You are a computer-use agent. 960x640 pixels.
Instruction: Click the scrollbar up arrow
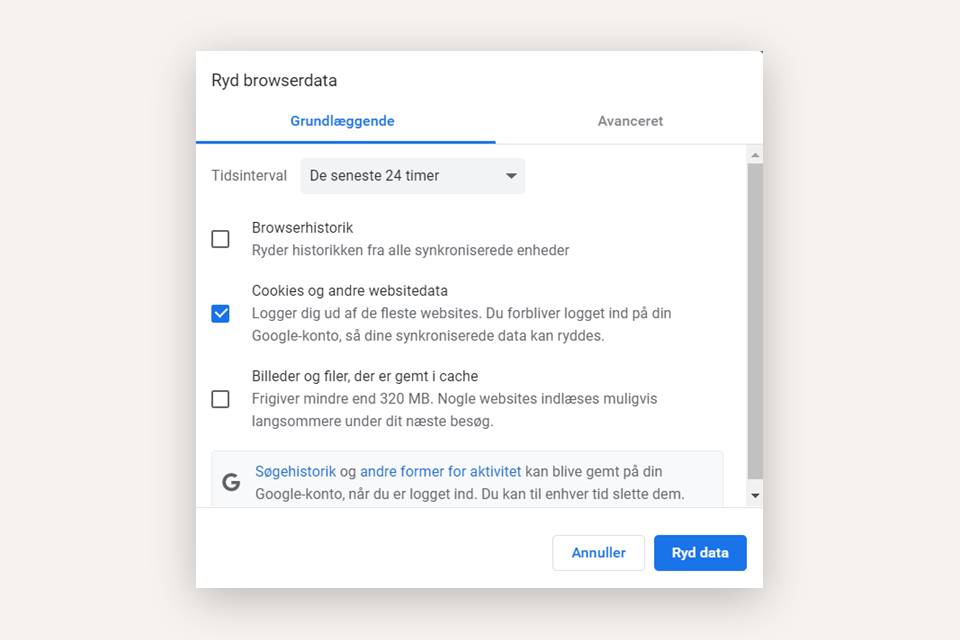pyautogui.click(x=756, y=154)
